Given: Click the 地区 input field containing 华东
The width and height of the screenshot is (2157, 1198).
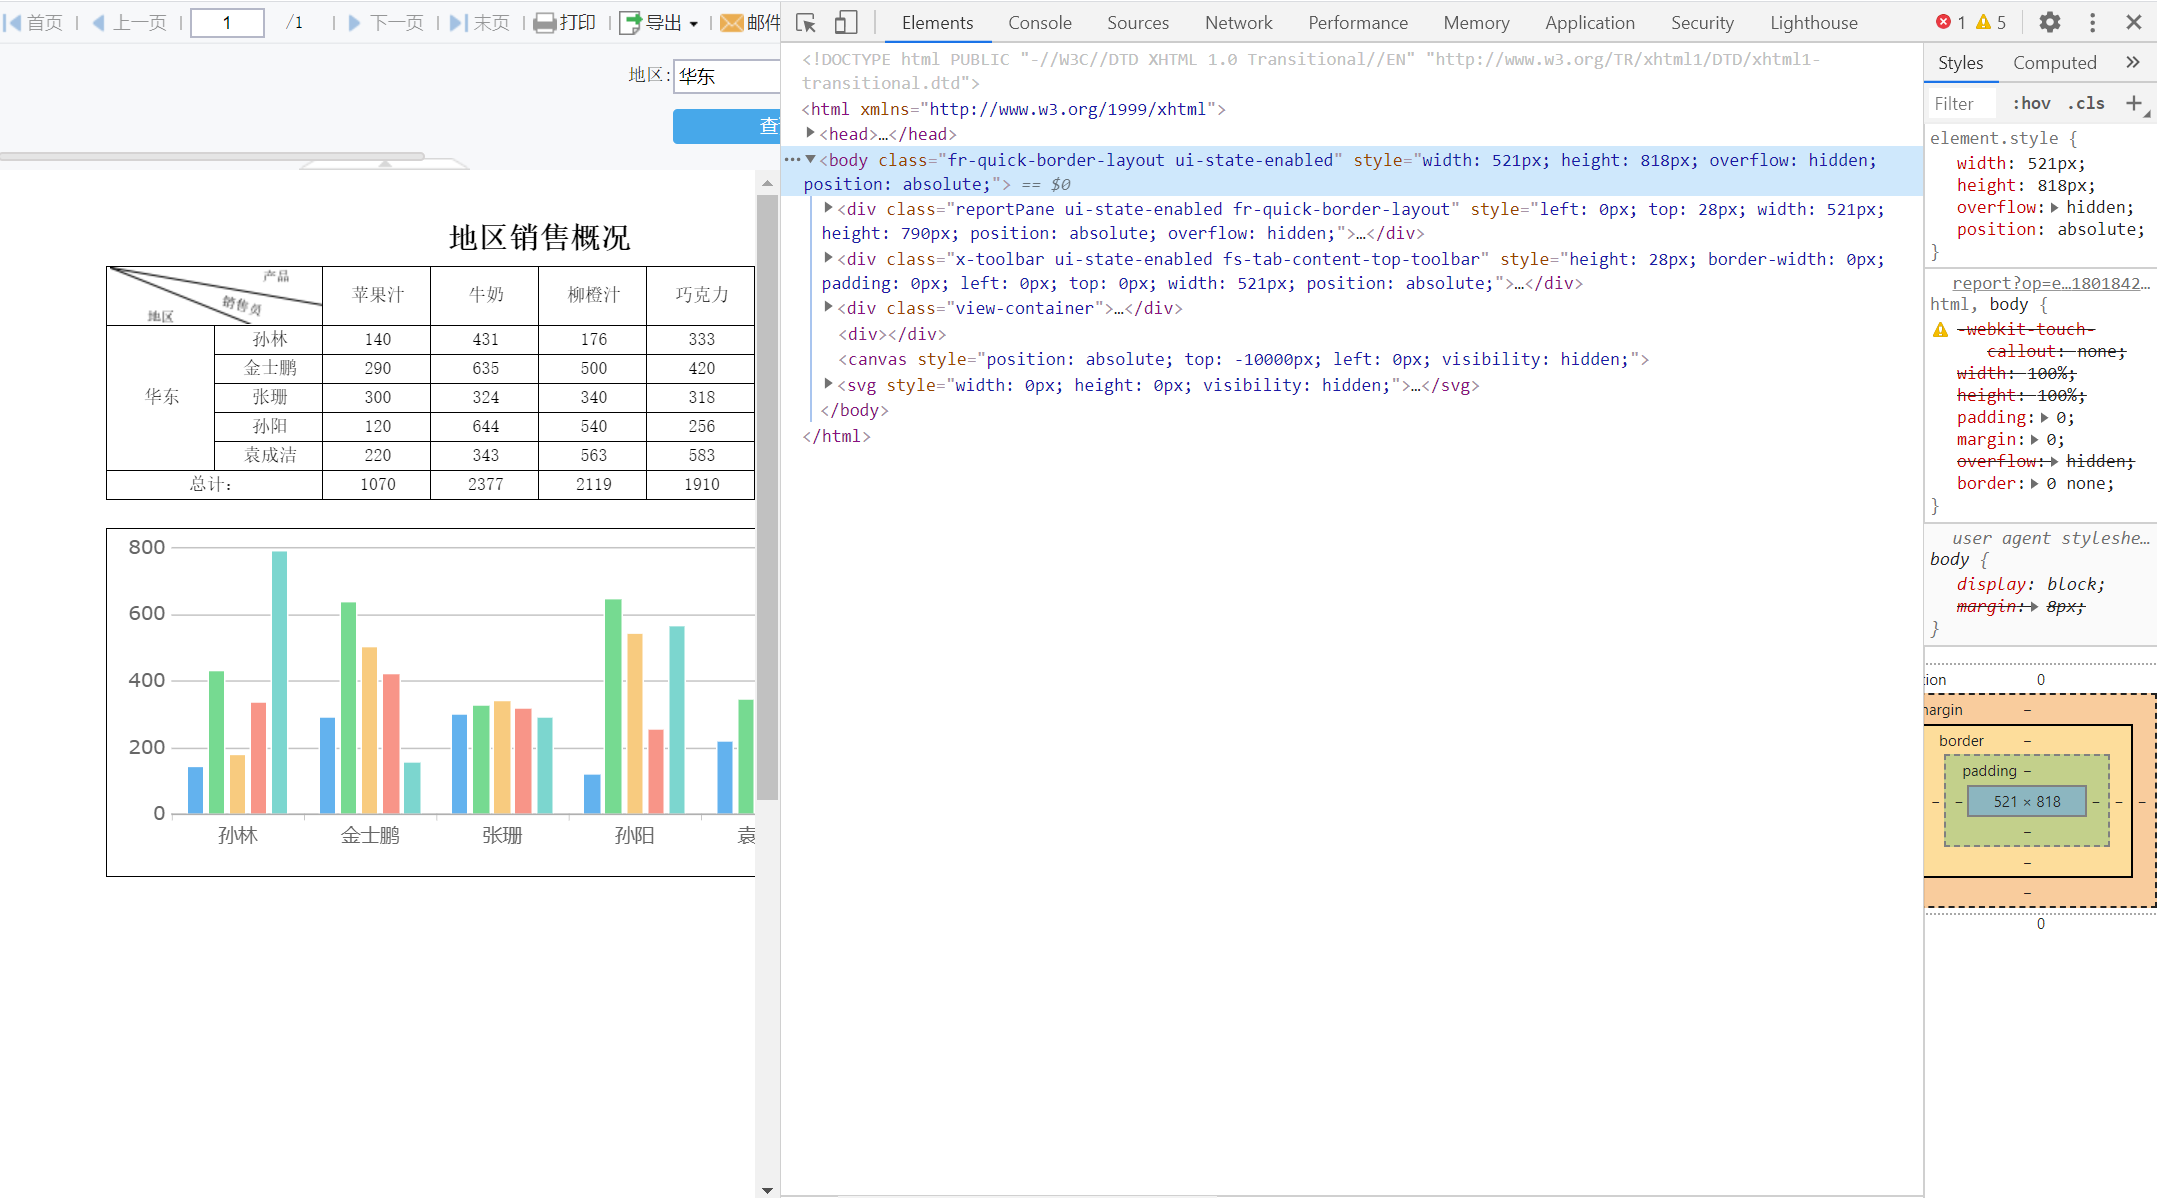Looking at the screenshot, I should 728,76.
